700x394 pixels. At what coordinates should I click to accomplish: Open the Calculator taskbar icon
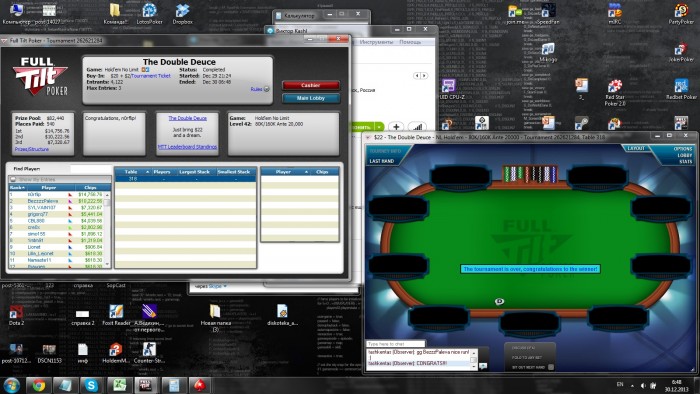(x=173, y=385)
